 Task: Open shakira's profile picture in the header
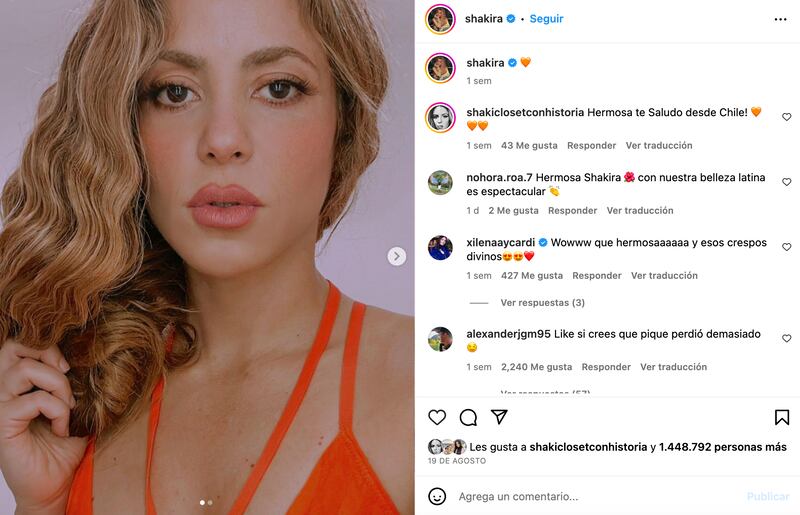(x=440, y=19)
